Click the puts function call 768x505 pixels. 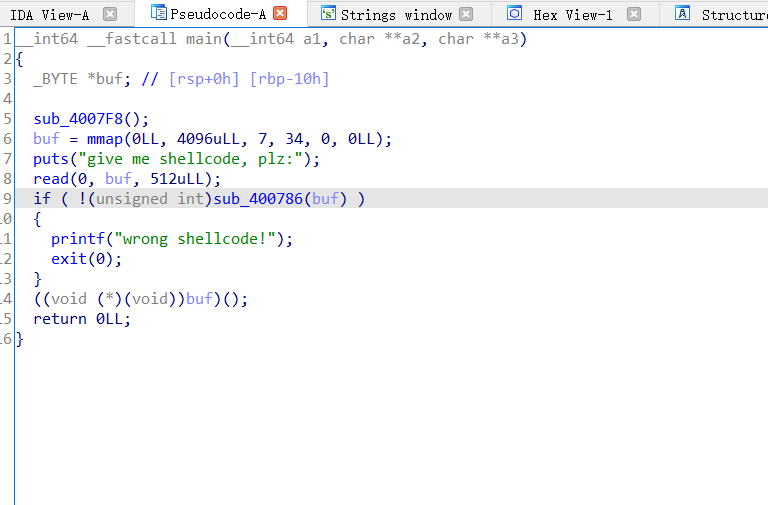(51, 159)
